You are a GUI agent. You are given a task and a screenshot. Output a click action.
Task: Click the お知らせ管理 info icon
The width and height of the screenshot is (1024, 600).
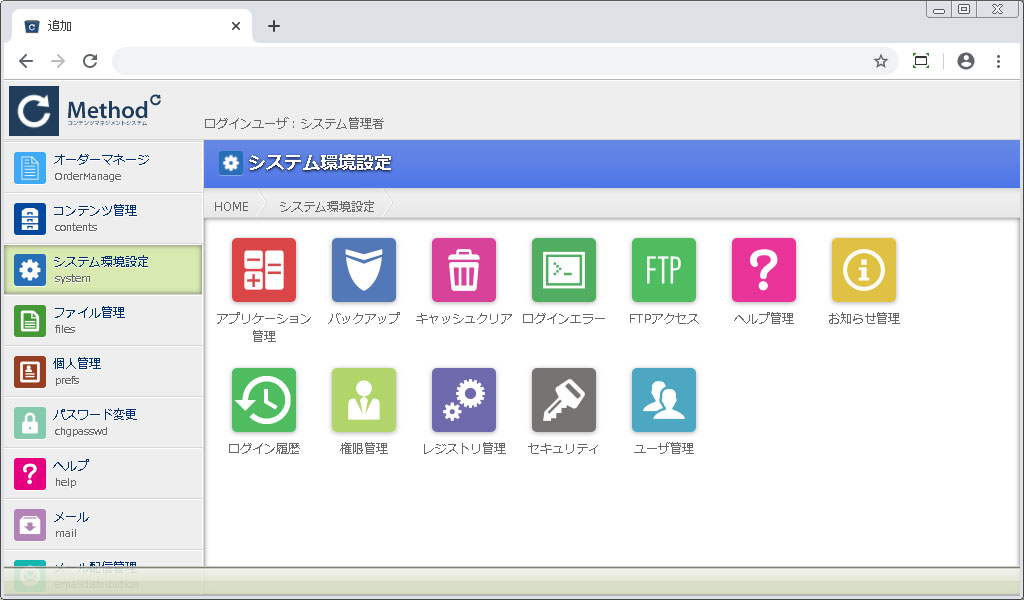click(864, 270)
